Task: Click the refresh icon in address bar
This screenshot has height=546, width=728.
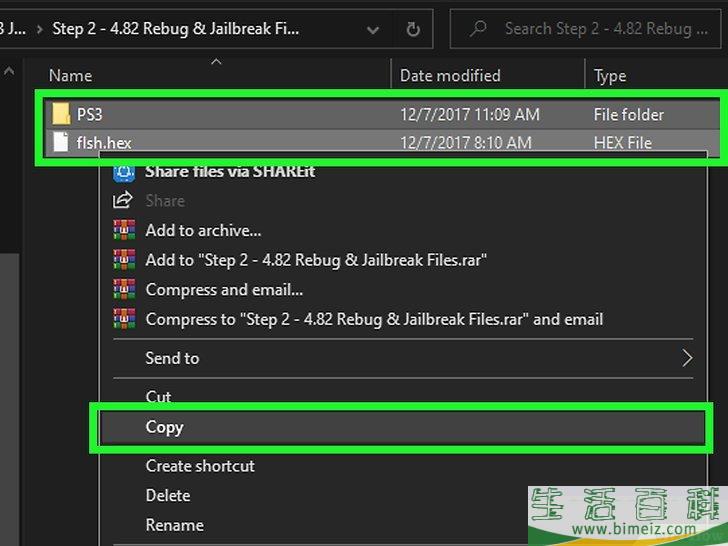Action: 413,29
